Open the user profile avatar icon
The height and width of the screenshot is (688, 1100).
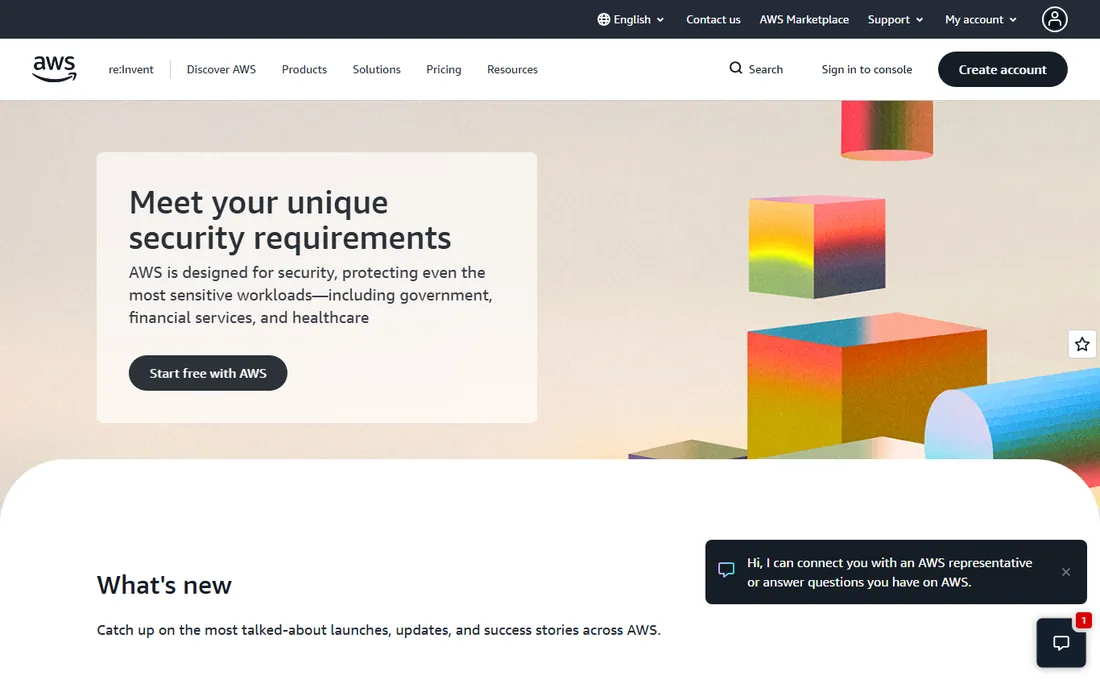pos(1054,20)
